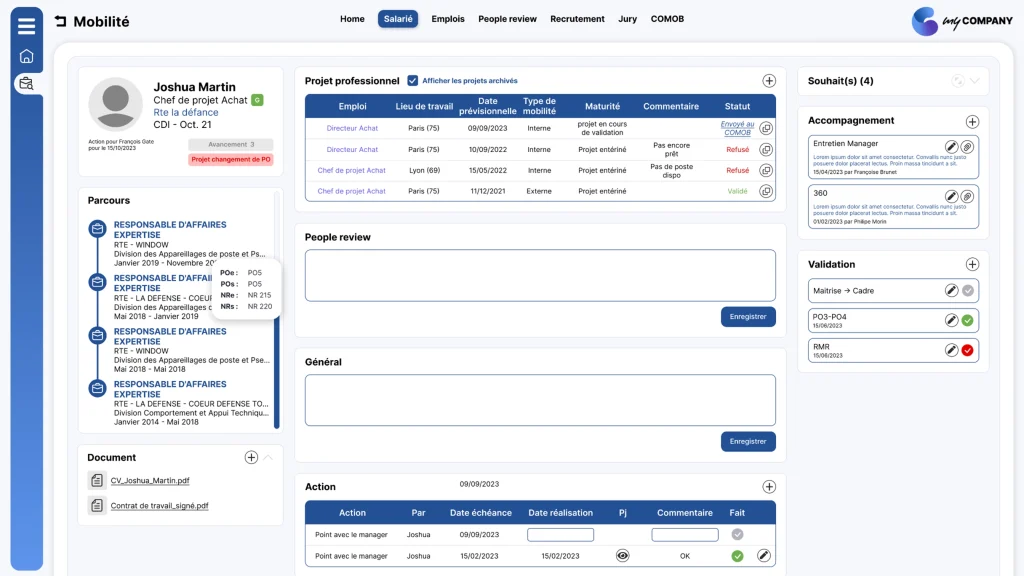Image resolution: width=1024 pixels, height=576 pixels.
Task: Edit the Entretien Manager entry with the pencil
Action: pyautogui.click(x=951, y=147)
